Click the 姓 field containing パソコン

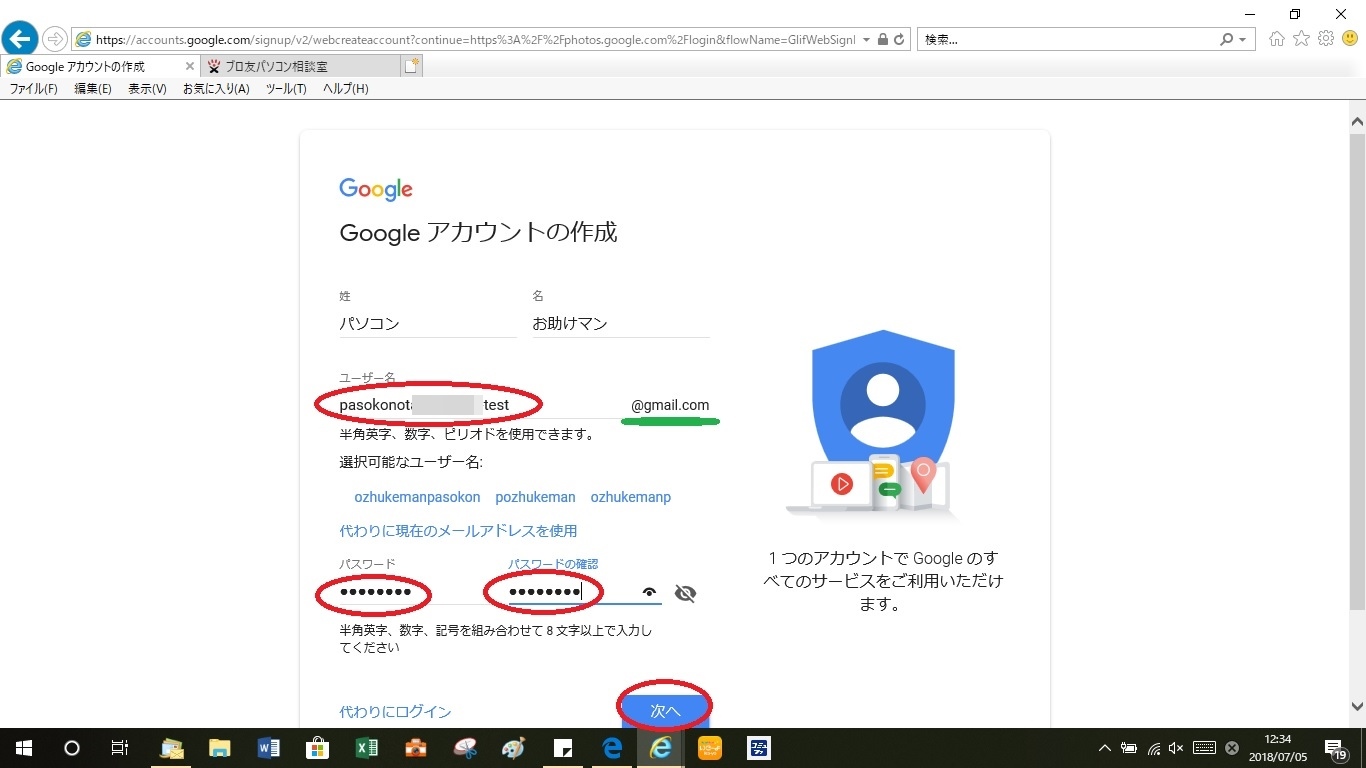[428, 324]
